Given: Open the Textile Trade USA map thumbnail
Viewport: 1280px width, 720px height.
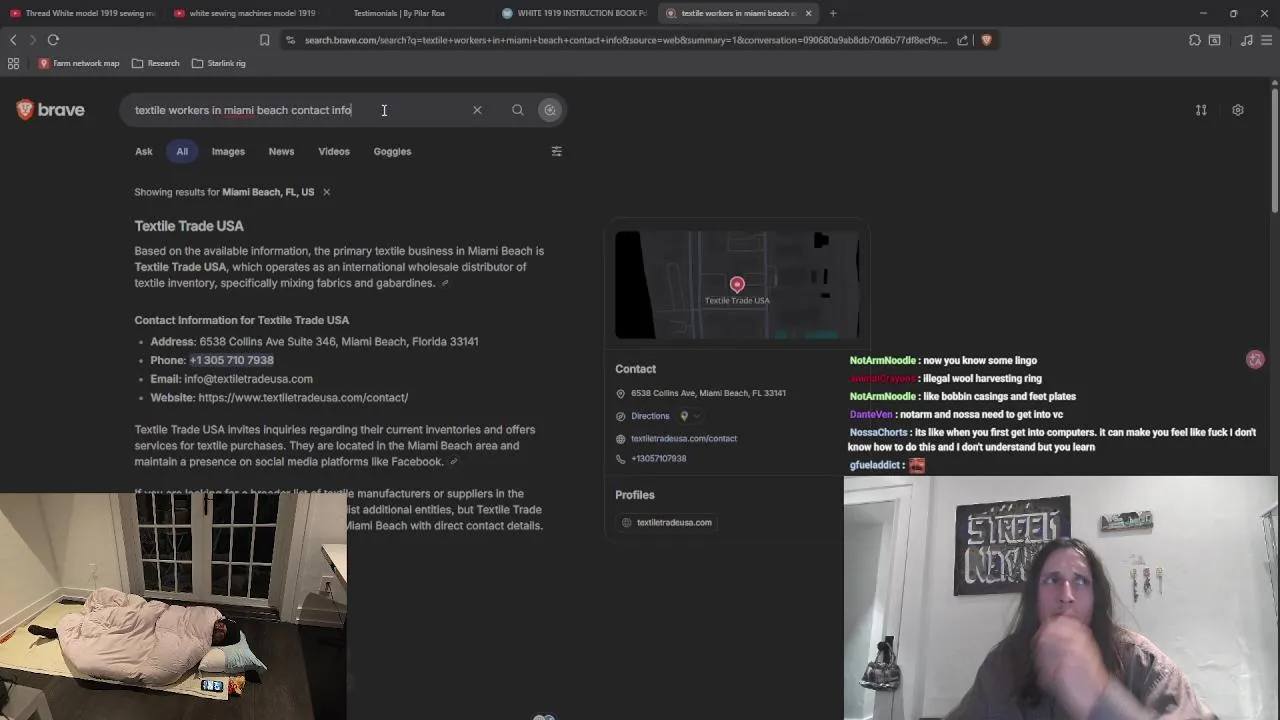Looking at the screenshot, I should tap(737, 285).
